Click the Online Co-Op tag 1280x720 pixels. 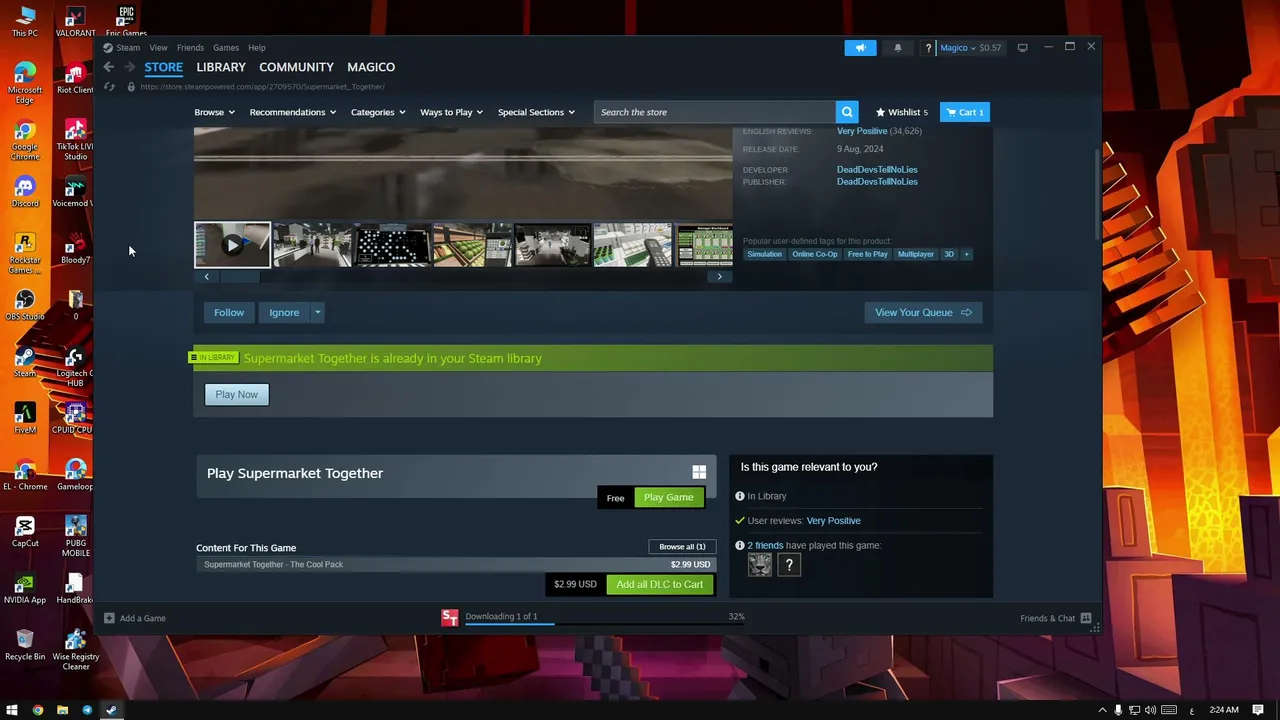coord(815,254)
